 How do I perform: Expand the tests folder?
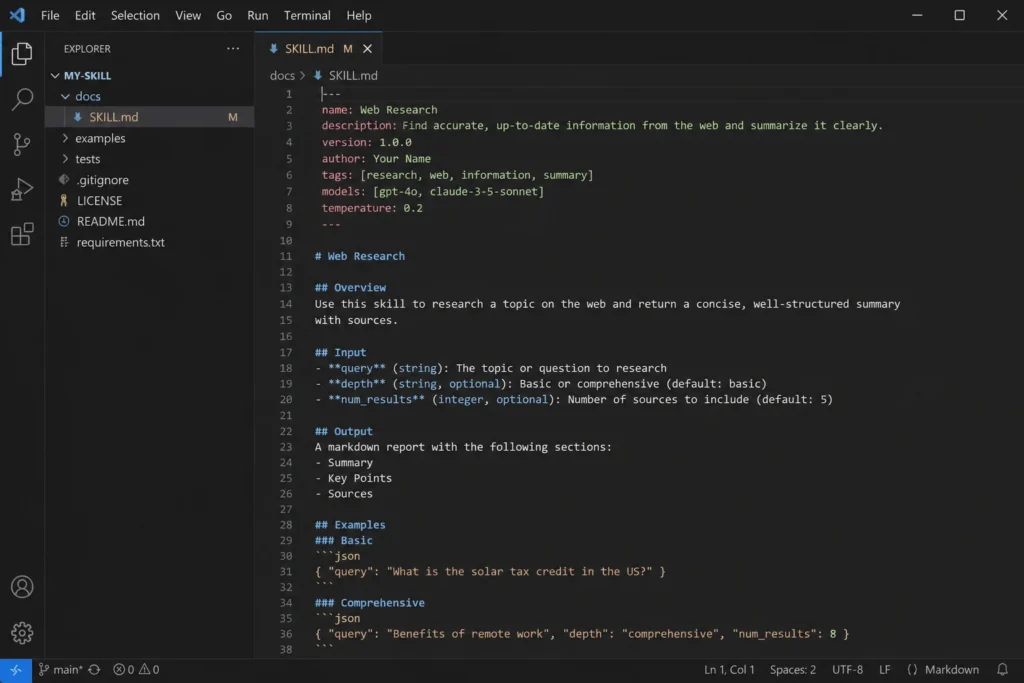65,159
